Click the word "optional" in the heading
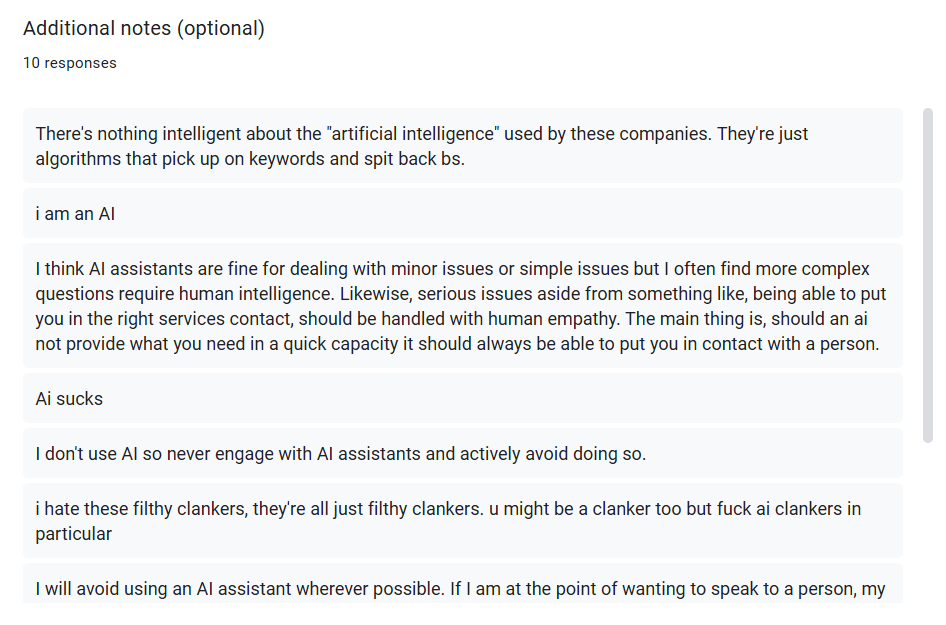The width and height of the screenshot is (946, 625). tap(220, 29)
